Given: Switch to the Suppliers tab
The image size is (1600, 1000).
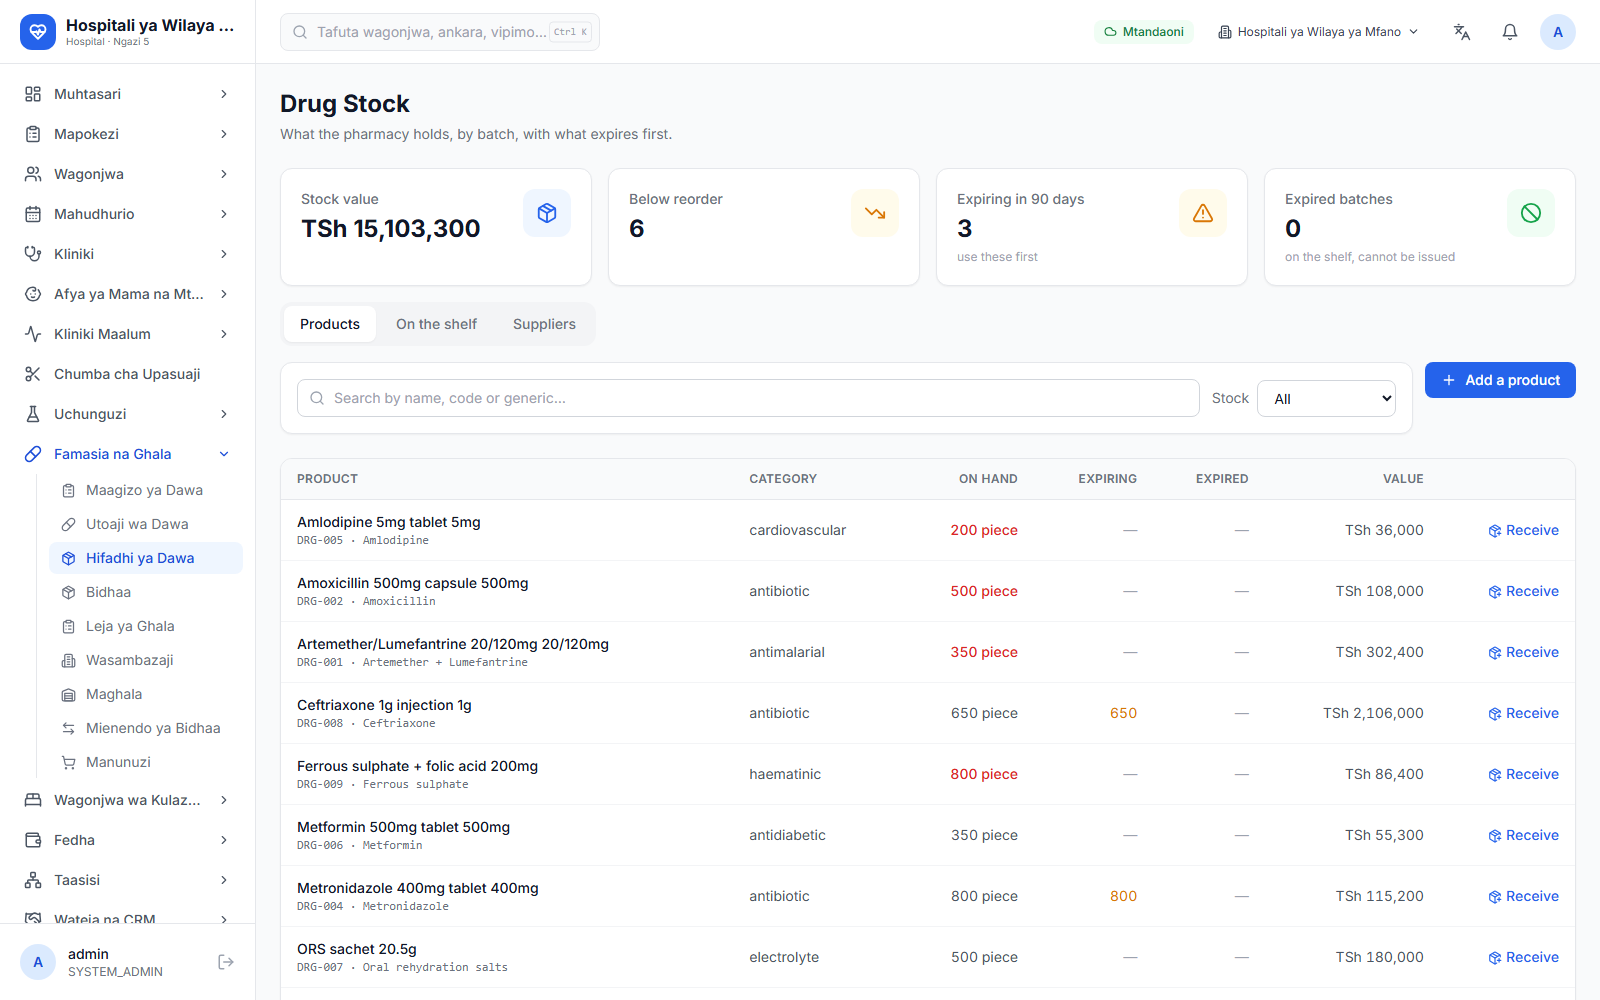Looking at the screenshot, I should [x=544, y=324].
